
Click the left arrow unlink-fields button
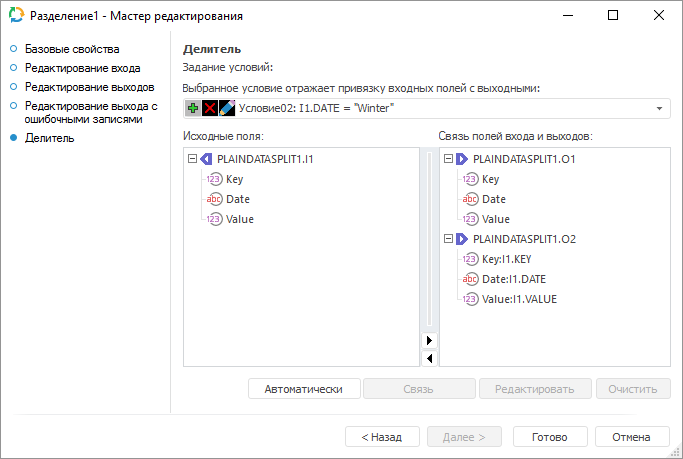click(429, 358)
